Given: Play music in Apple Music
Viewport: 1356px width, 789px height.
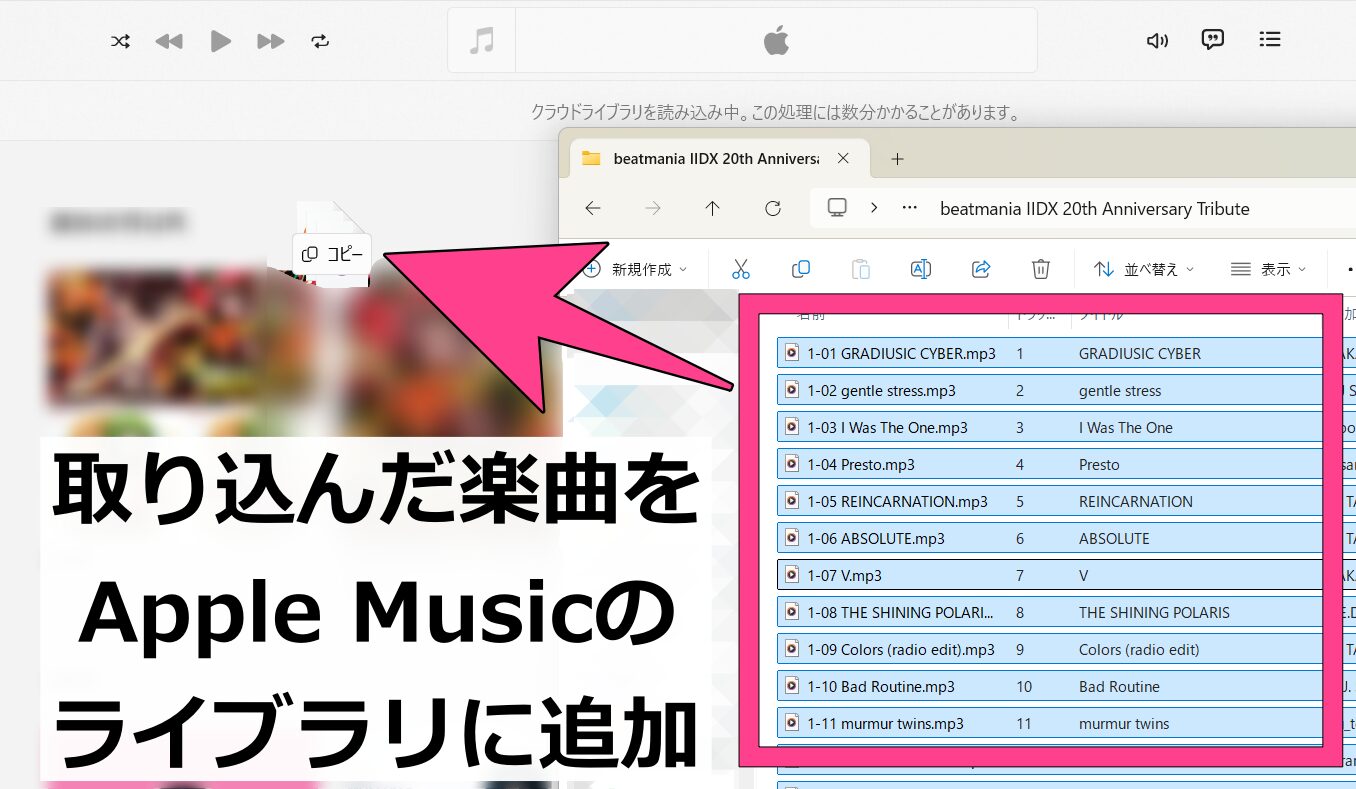Looking at the screenshot, I should pyautogui.click(x=221, y=41).
